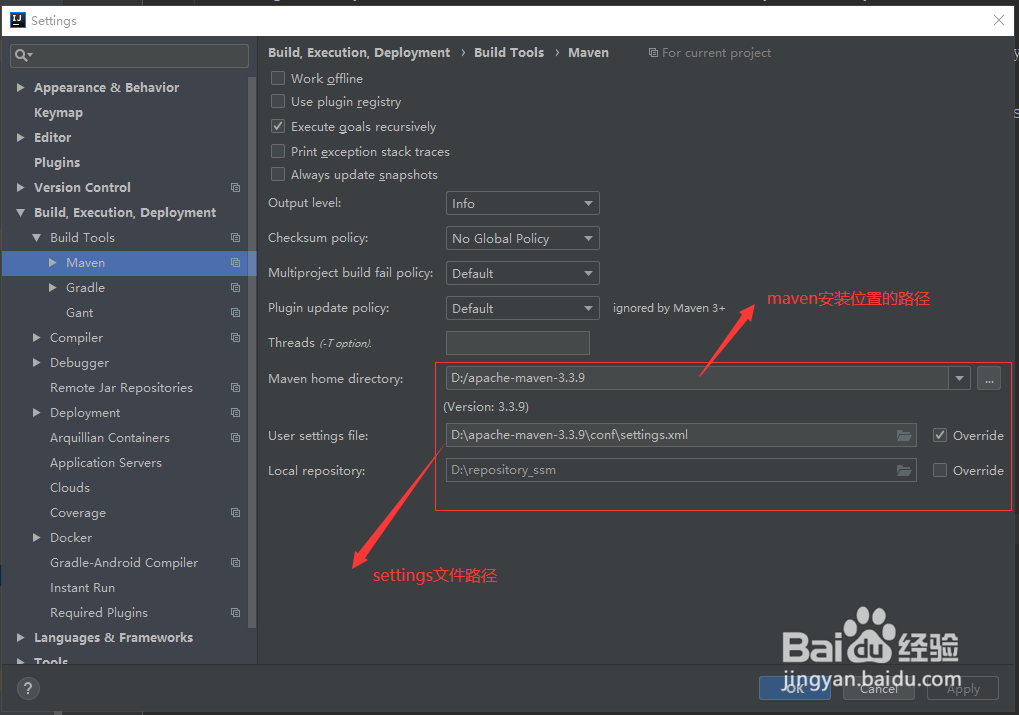The height and width of the screenshot is (715, 1019).
Task: Select Debugger settings page
Action: click(x=79, y=363)
